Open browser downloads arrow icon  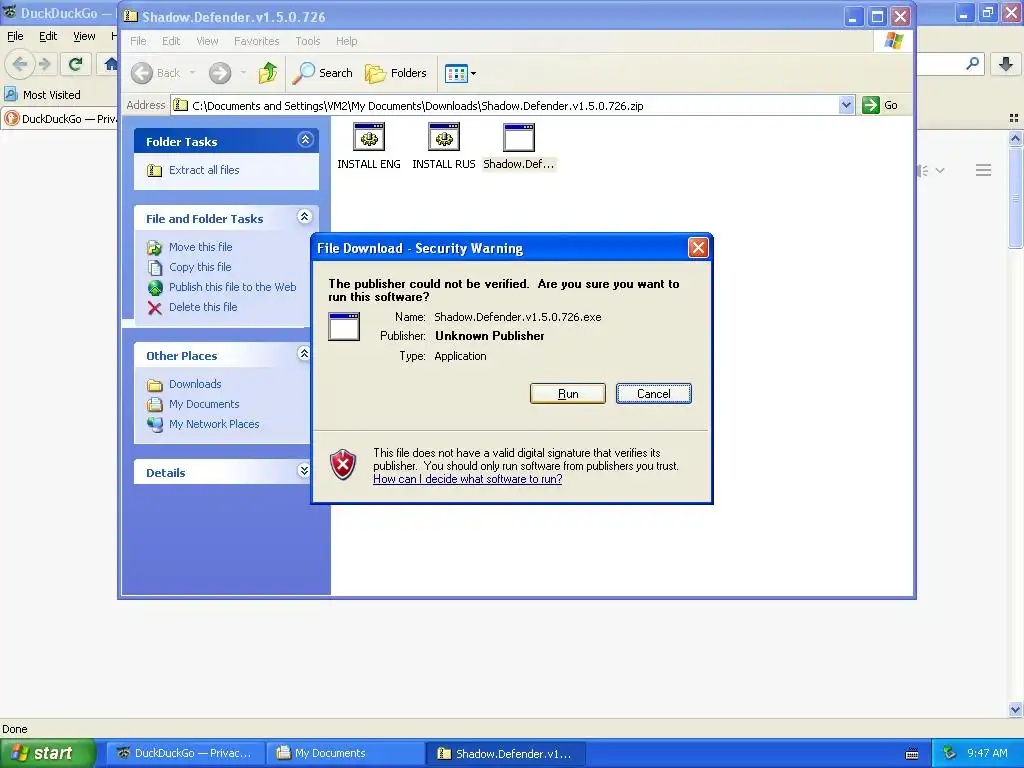click(1006, 64)
